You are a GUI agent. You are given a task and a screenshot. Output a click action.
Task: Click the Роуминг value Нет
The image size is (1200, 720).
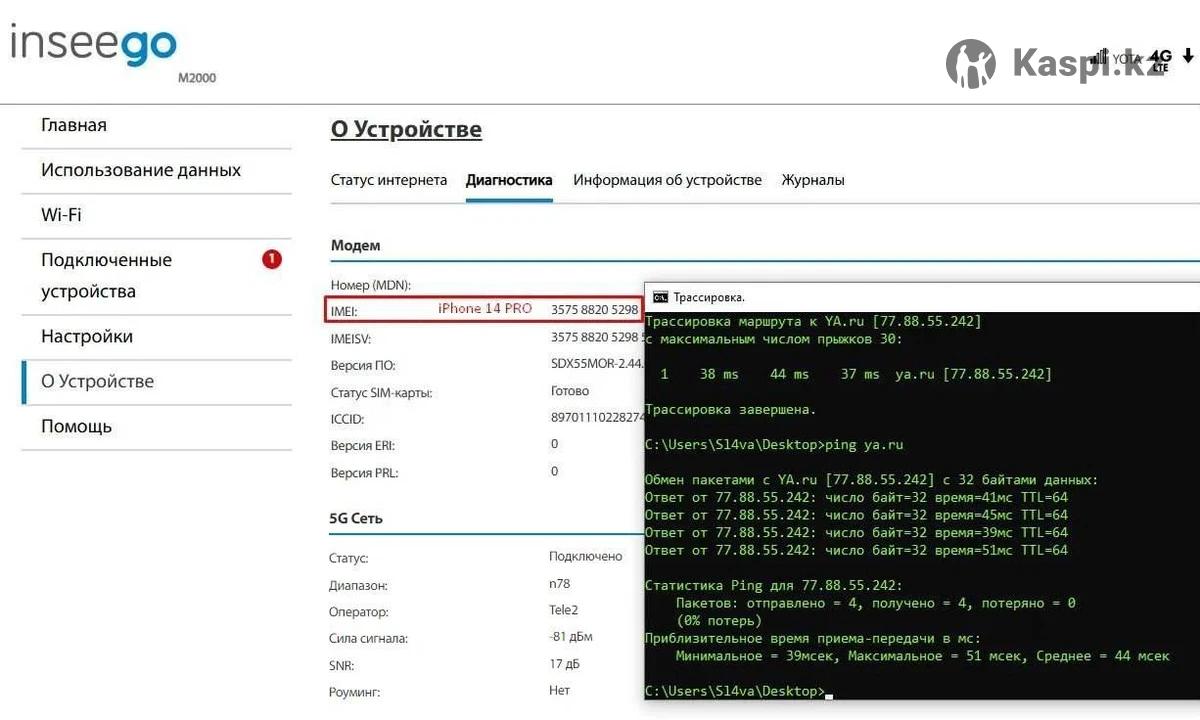559,690
